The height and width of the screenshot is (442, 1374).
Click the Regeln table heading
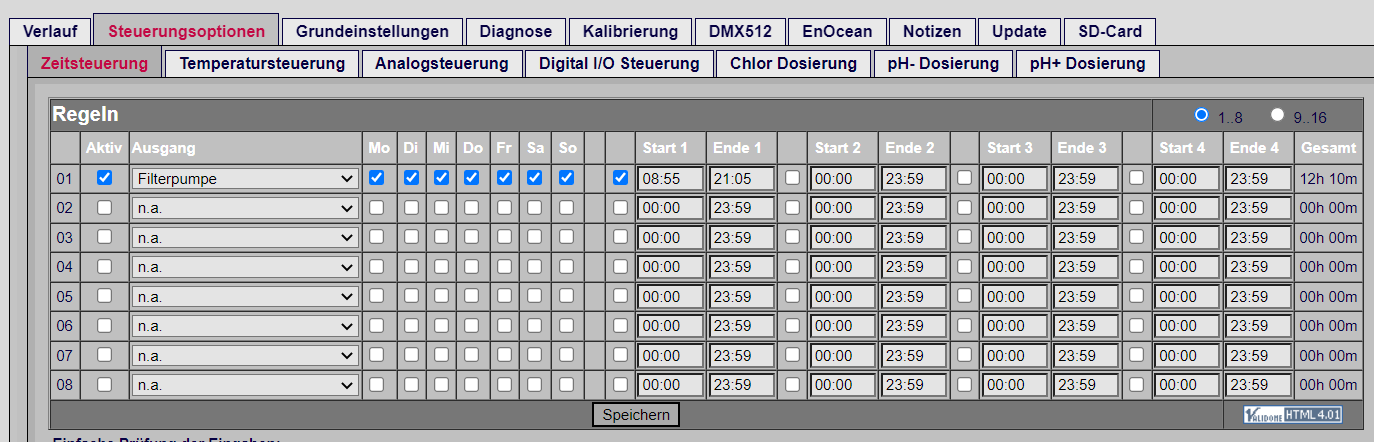(x=86, y=115)
